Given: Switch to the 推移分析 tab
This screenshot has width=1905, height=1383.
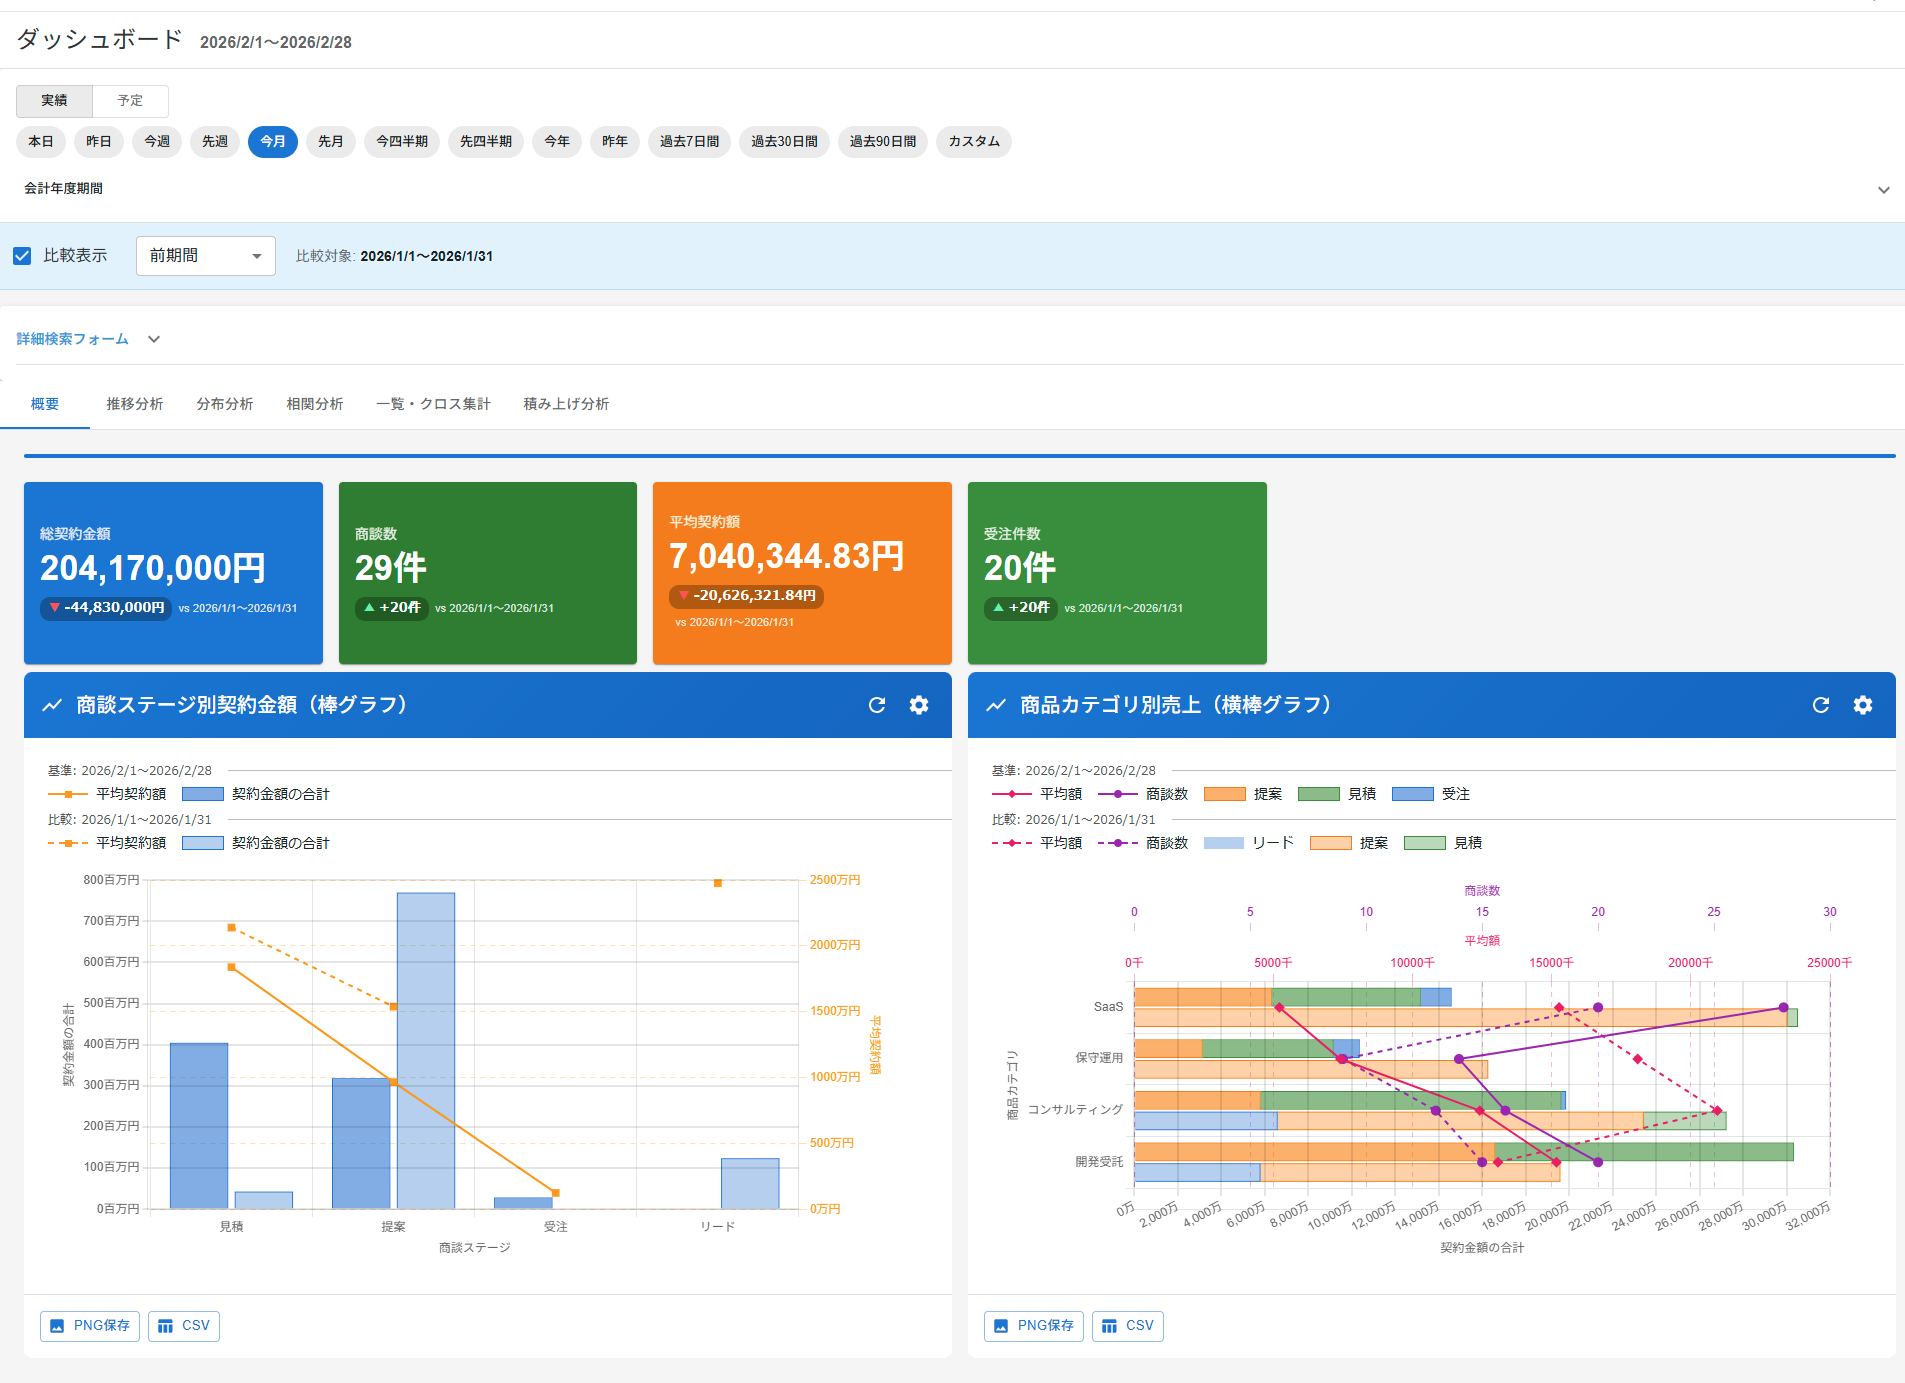Looking at the screenshot, I should point(135,404).
